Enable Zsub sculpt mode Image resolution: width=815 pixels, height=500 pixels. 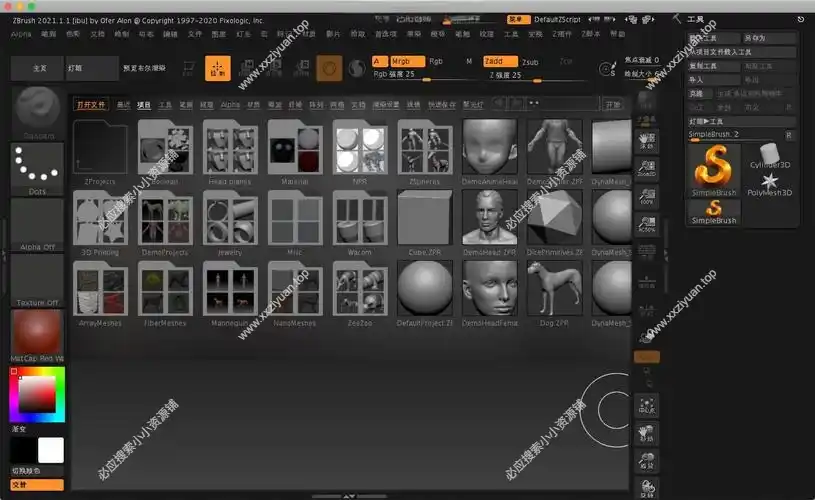coord(530,61)
